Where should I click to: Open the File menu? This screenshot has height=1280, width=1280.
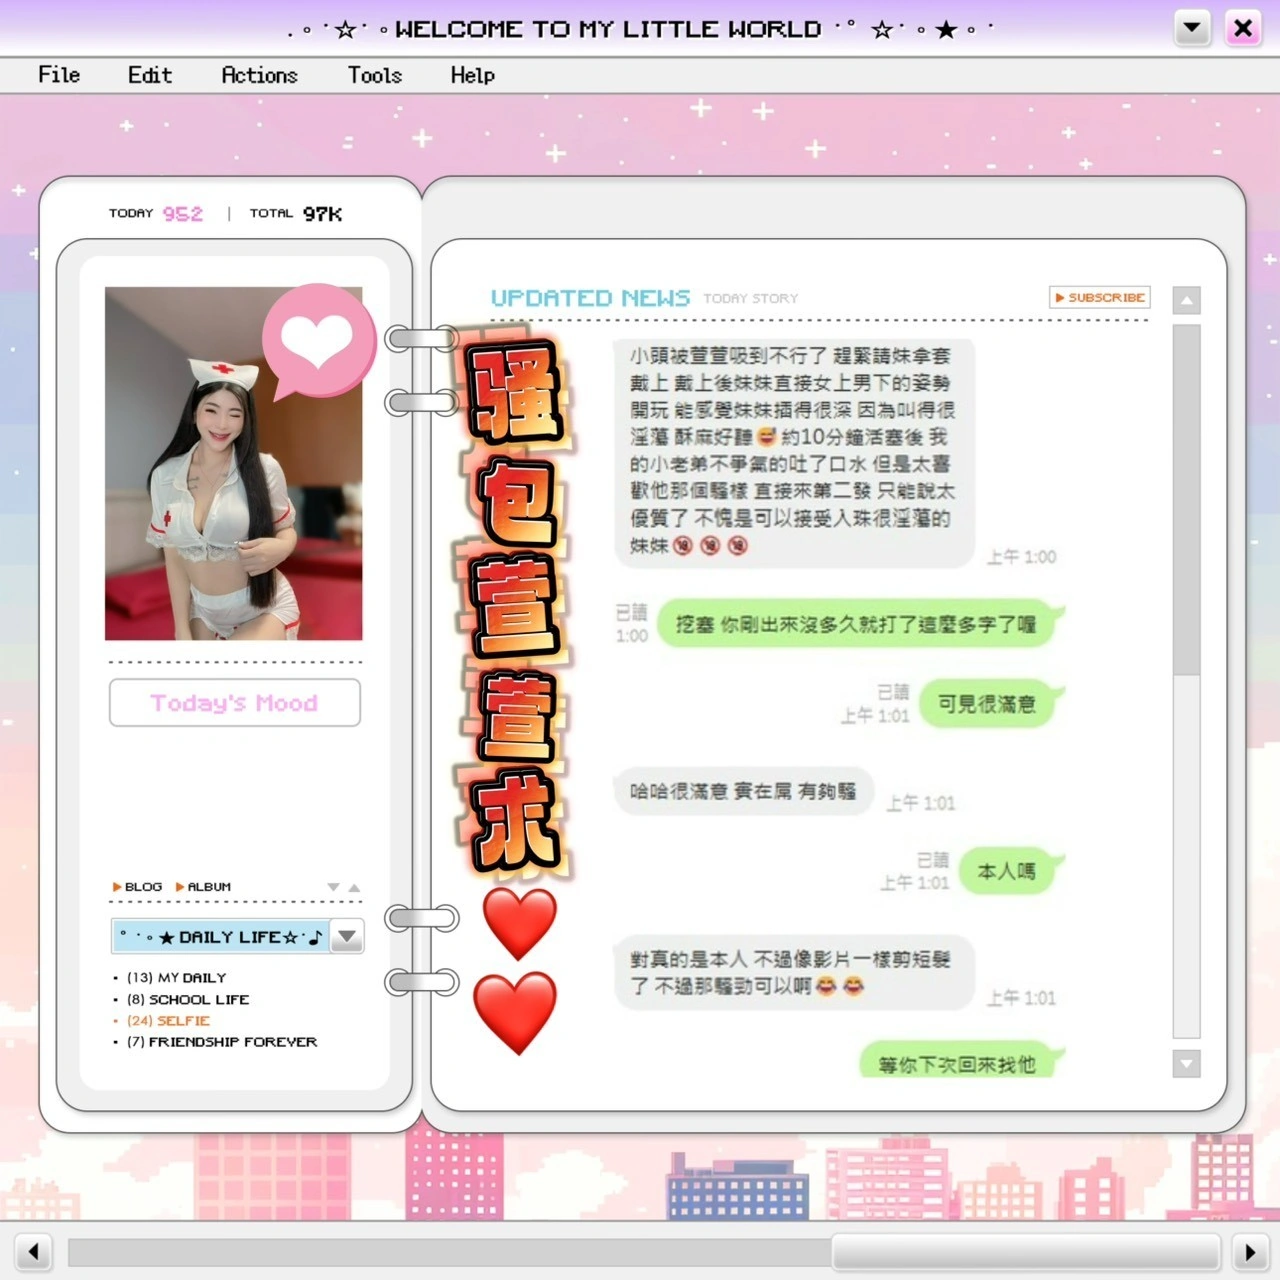coord(59,75)
